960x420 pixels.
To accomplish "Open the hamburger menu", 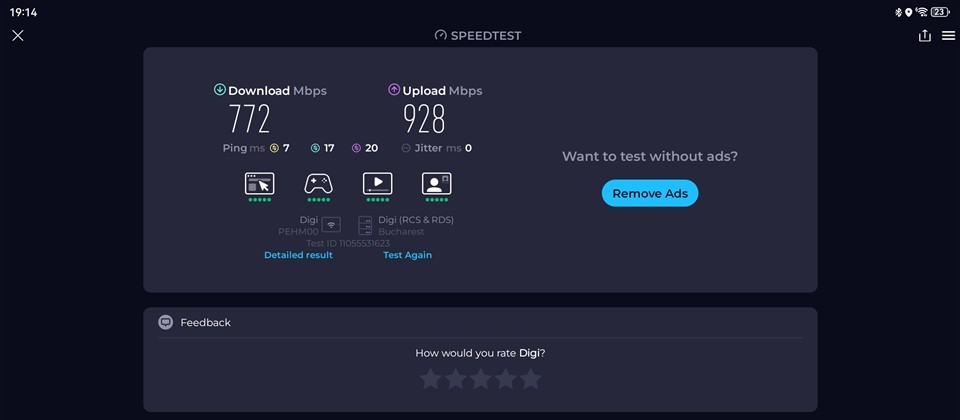I will click(x=948, y=35).
